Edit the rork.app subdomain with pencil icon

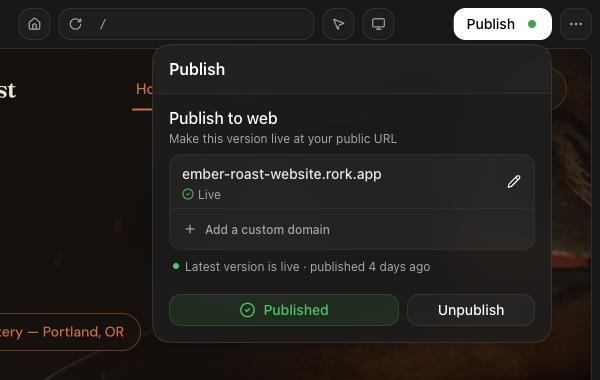click(514, 181)
